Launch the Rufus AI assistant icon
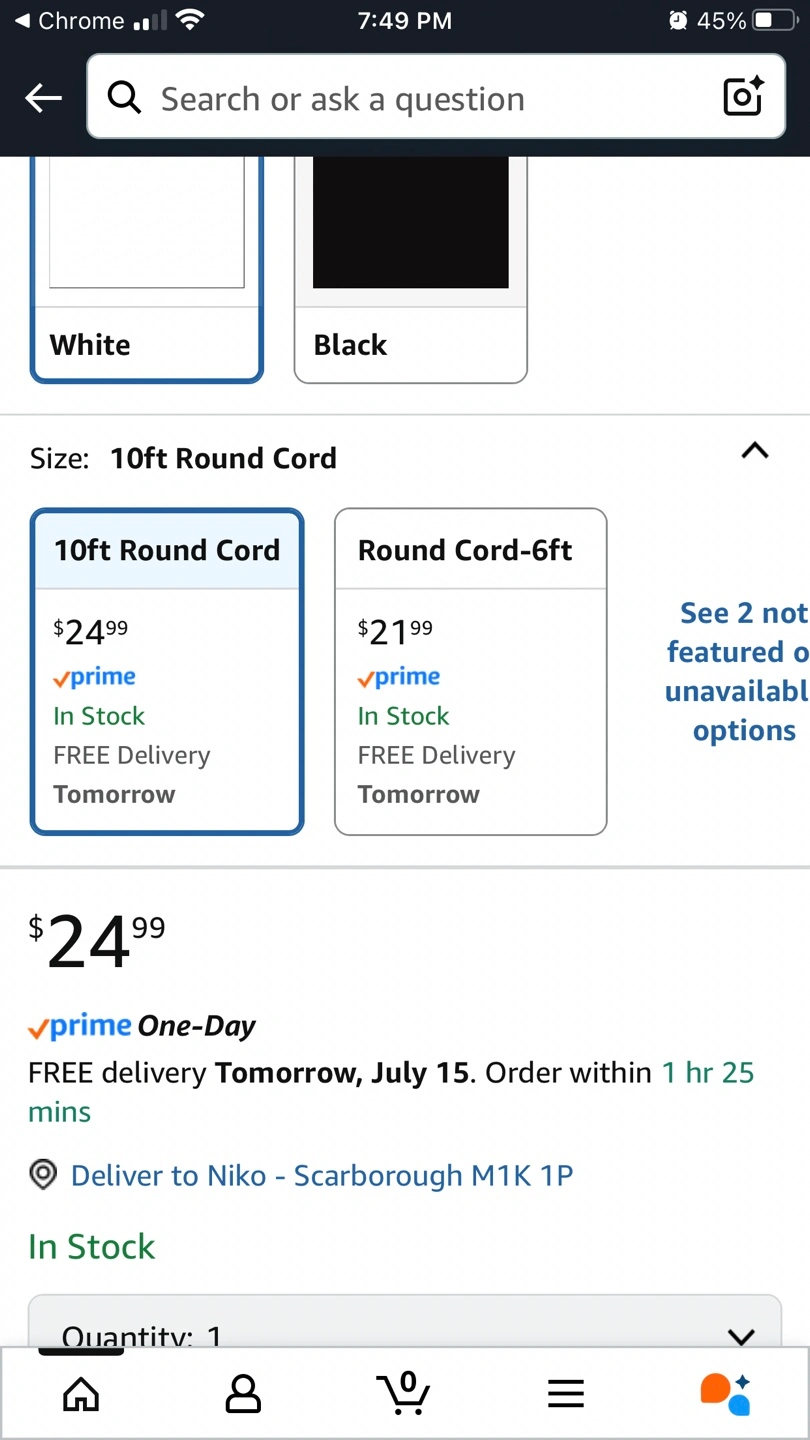This screenshot has height=1440, width=810. pos(726,1393)
